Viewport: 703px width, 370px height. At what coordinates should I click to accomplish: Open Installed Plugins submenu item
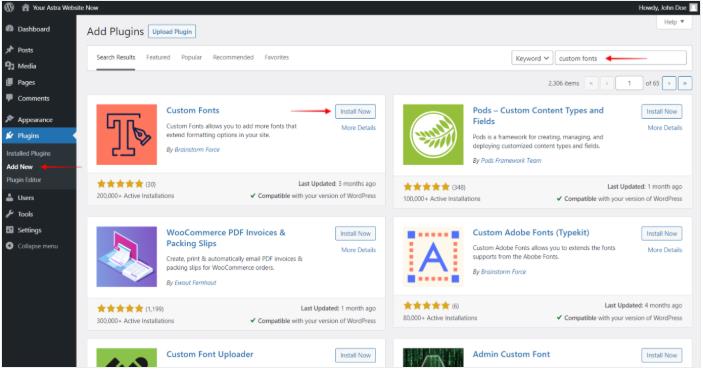coord(28,153)
